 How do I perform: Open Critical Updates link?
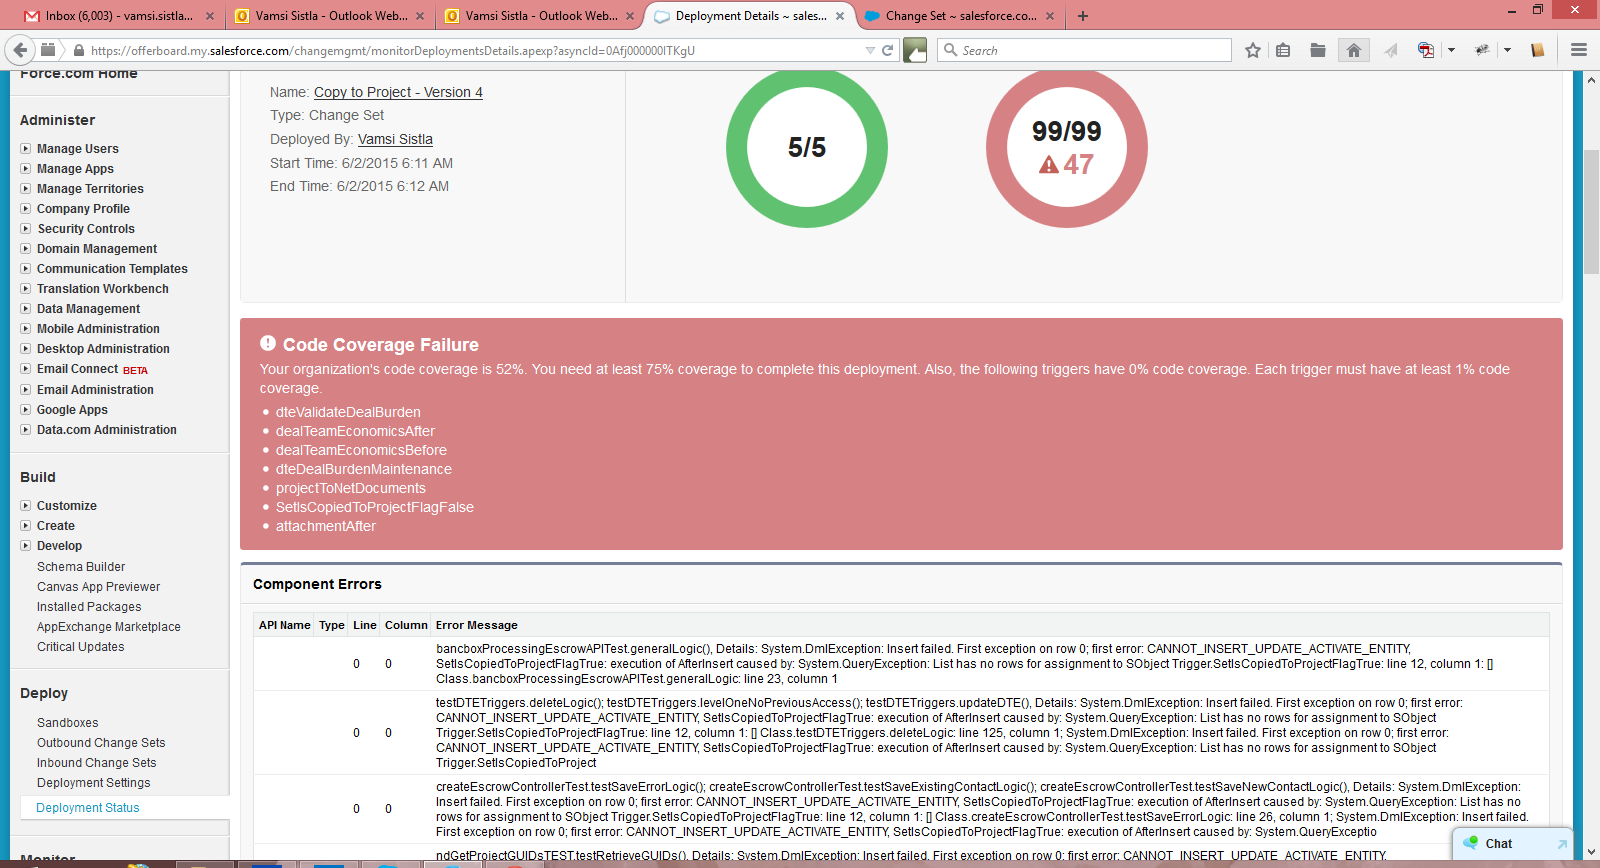click(81, 647)
